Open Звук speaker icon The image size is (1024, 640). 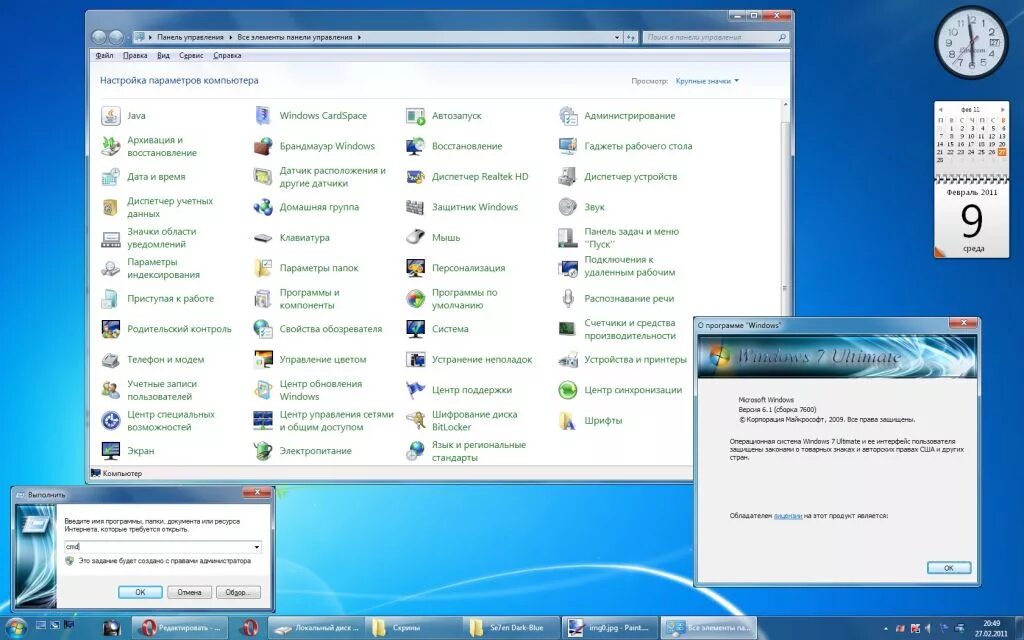[568, 207]
